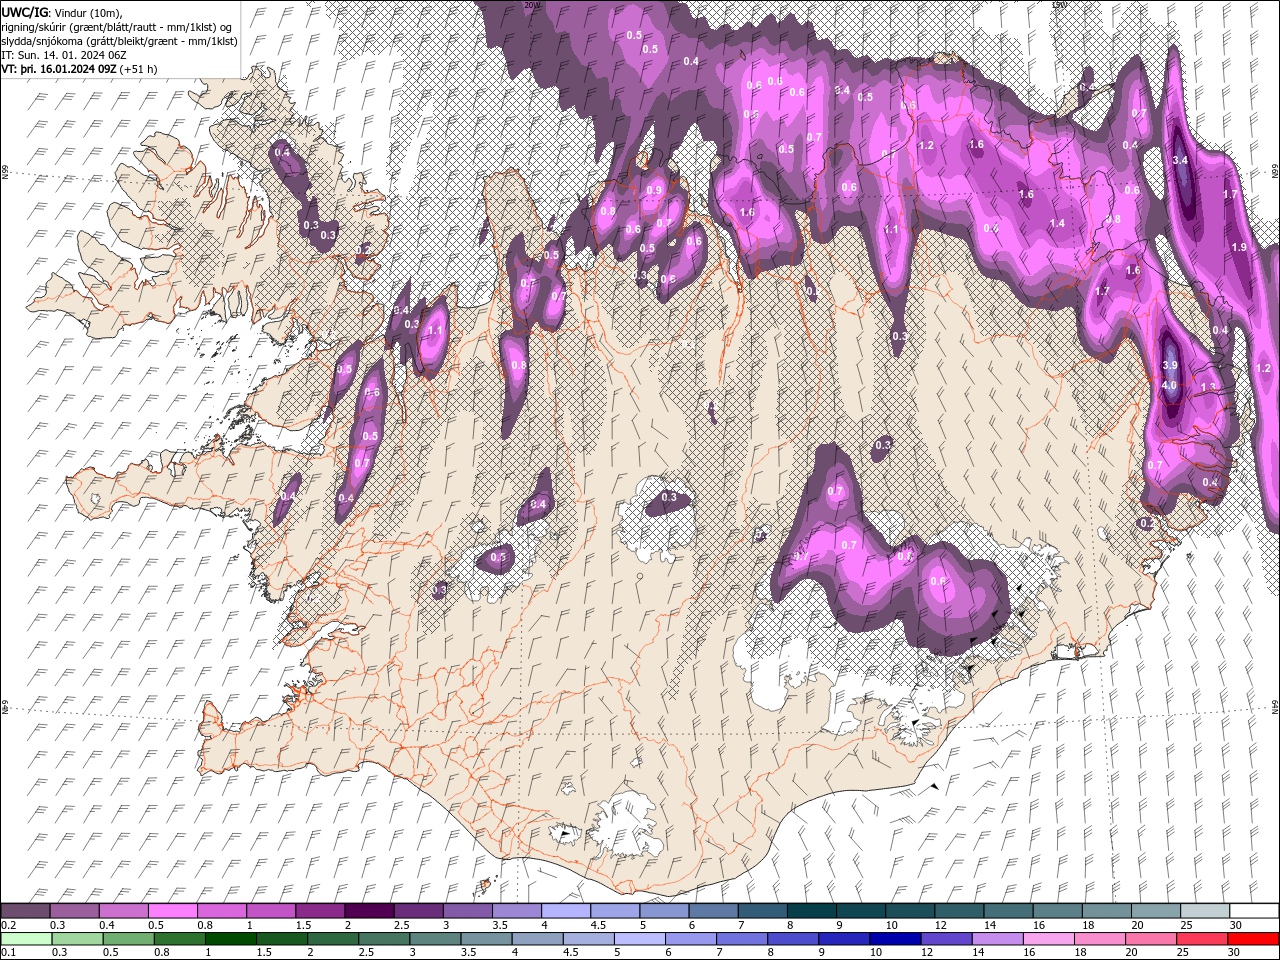
Task: Select the darkest purple 2 swatch in snow scale
Action: pos(370,911)
